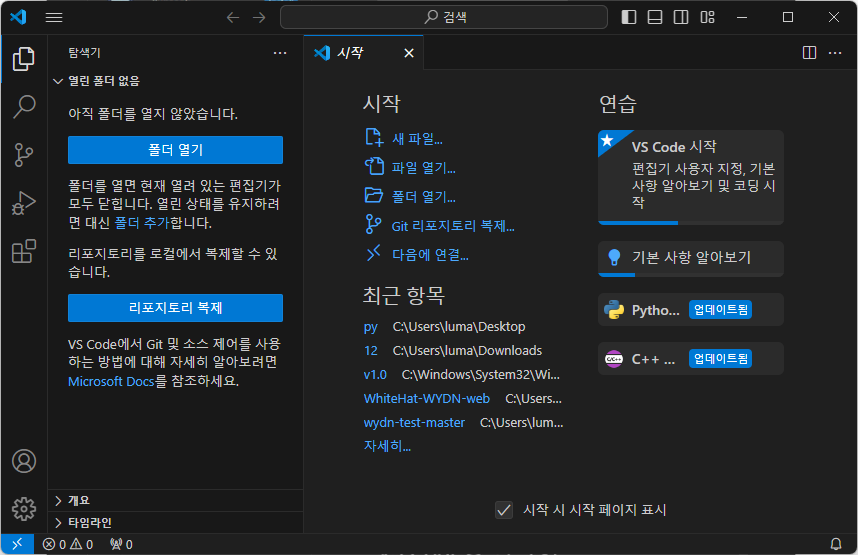Open recent WhiteHat-WYDN-web folder
The height and width of the screenshot is (555, 858).
[426, 399]
